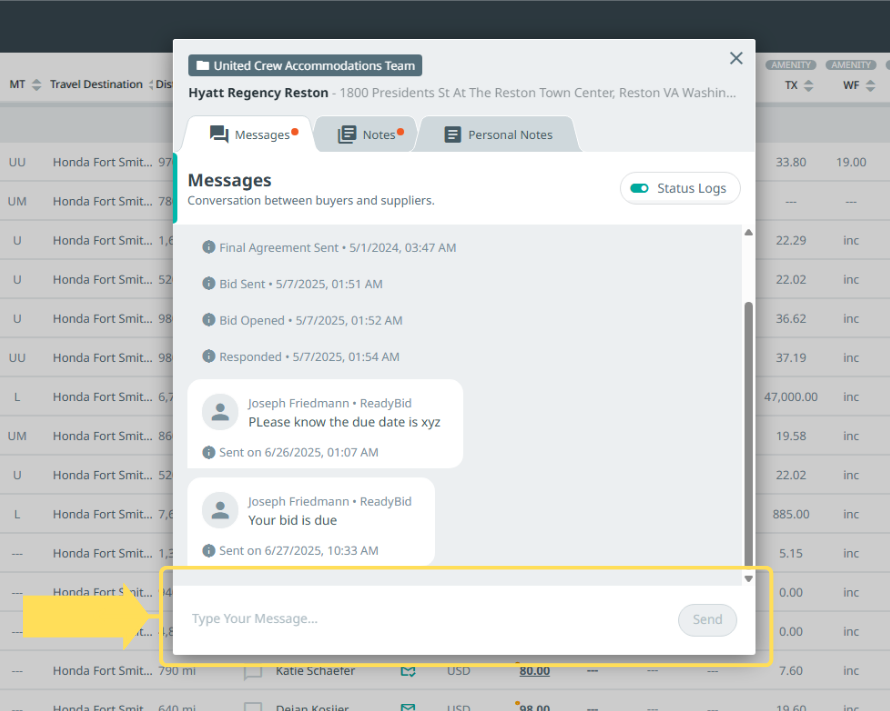The height and width of the screenshot is (711, 890).
Task: Sort by Travel Destination column
Action: 151,85
